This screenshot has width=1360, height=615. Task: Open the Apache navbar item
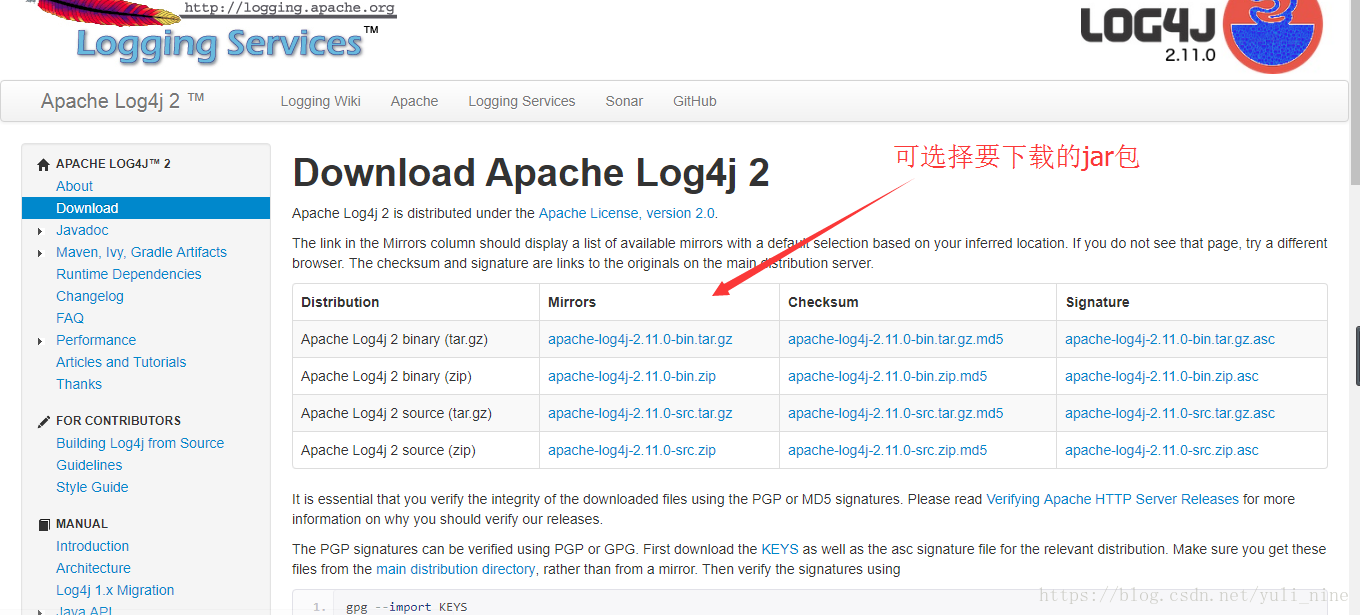pos(414,101)
